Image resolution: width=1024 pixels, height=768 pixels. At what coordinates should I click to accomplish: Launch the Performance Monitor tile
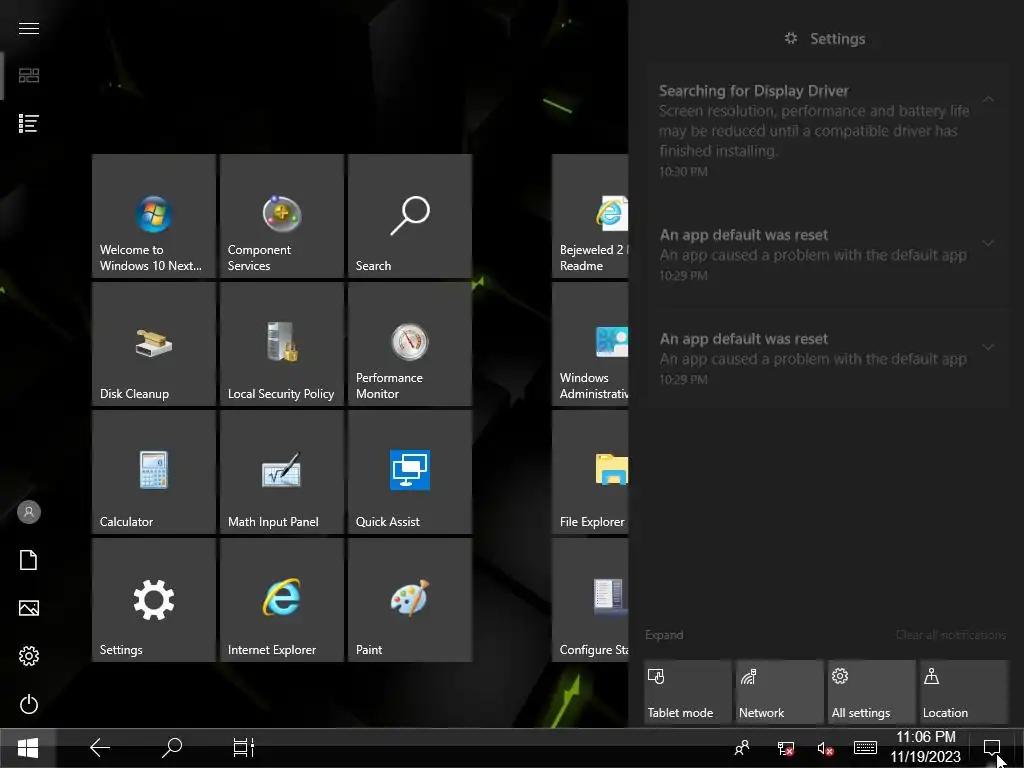409,344
